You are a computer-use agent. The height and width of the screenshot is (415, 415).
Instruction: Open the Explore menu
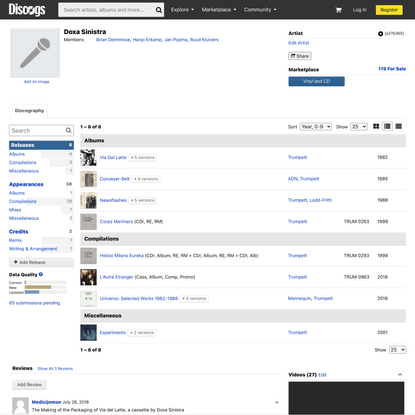(x=182, y=10)
